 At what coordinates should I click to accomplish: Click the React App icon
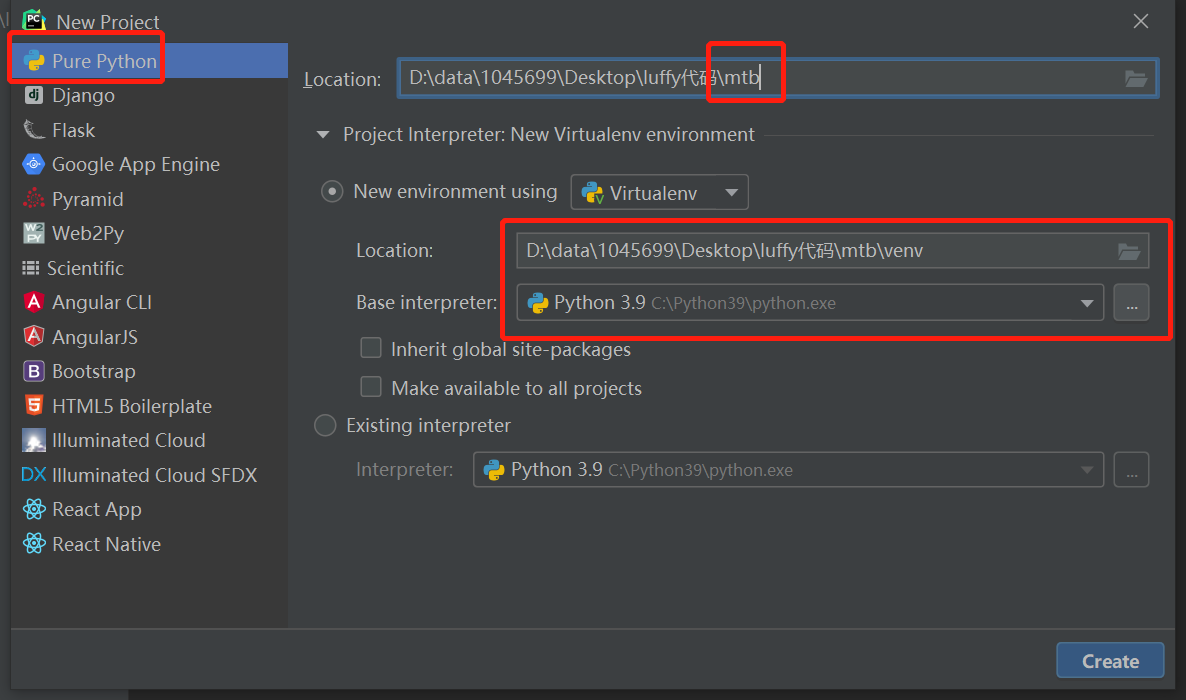click(34, 510)
